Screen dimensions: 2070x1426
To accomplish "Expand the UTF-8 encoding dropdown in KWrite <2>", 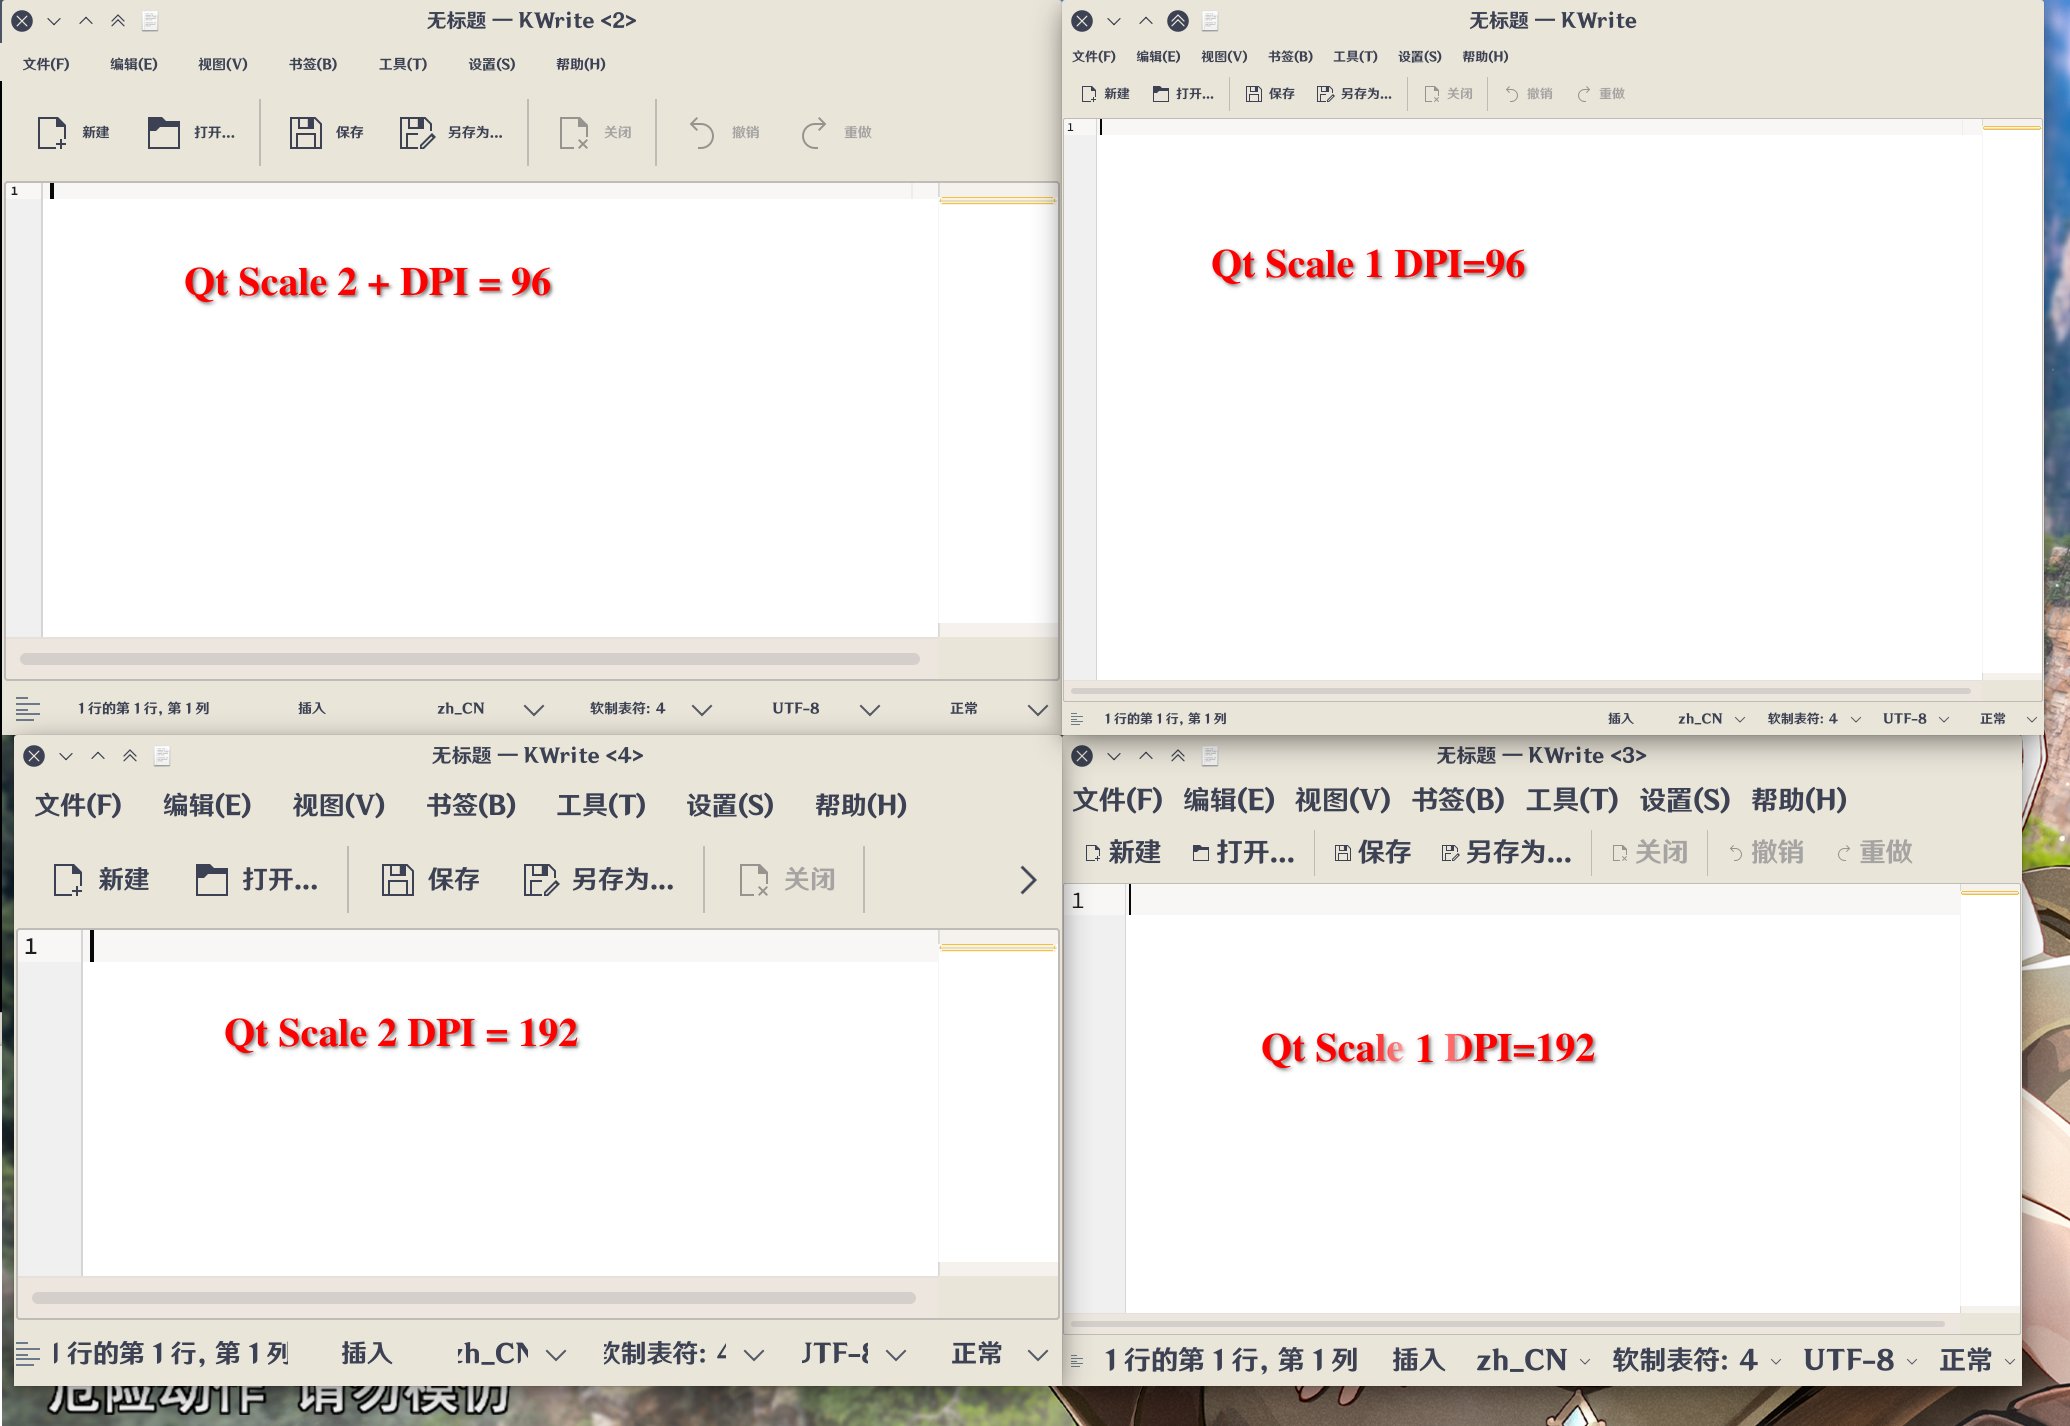I will pyautogui.click(x=870, y=709).
